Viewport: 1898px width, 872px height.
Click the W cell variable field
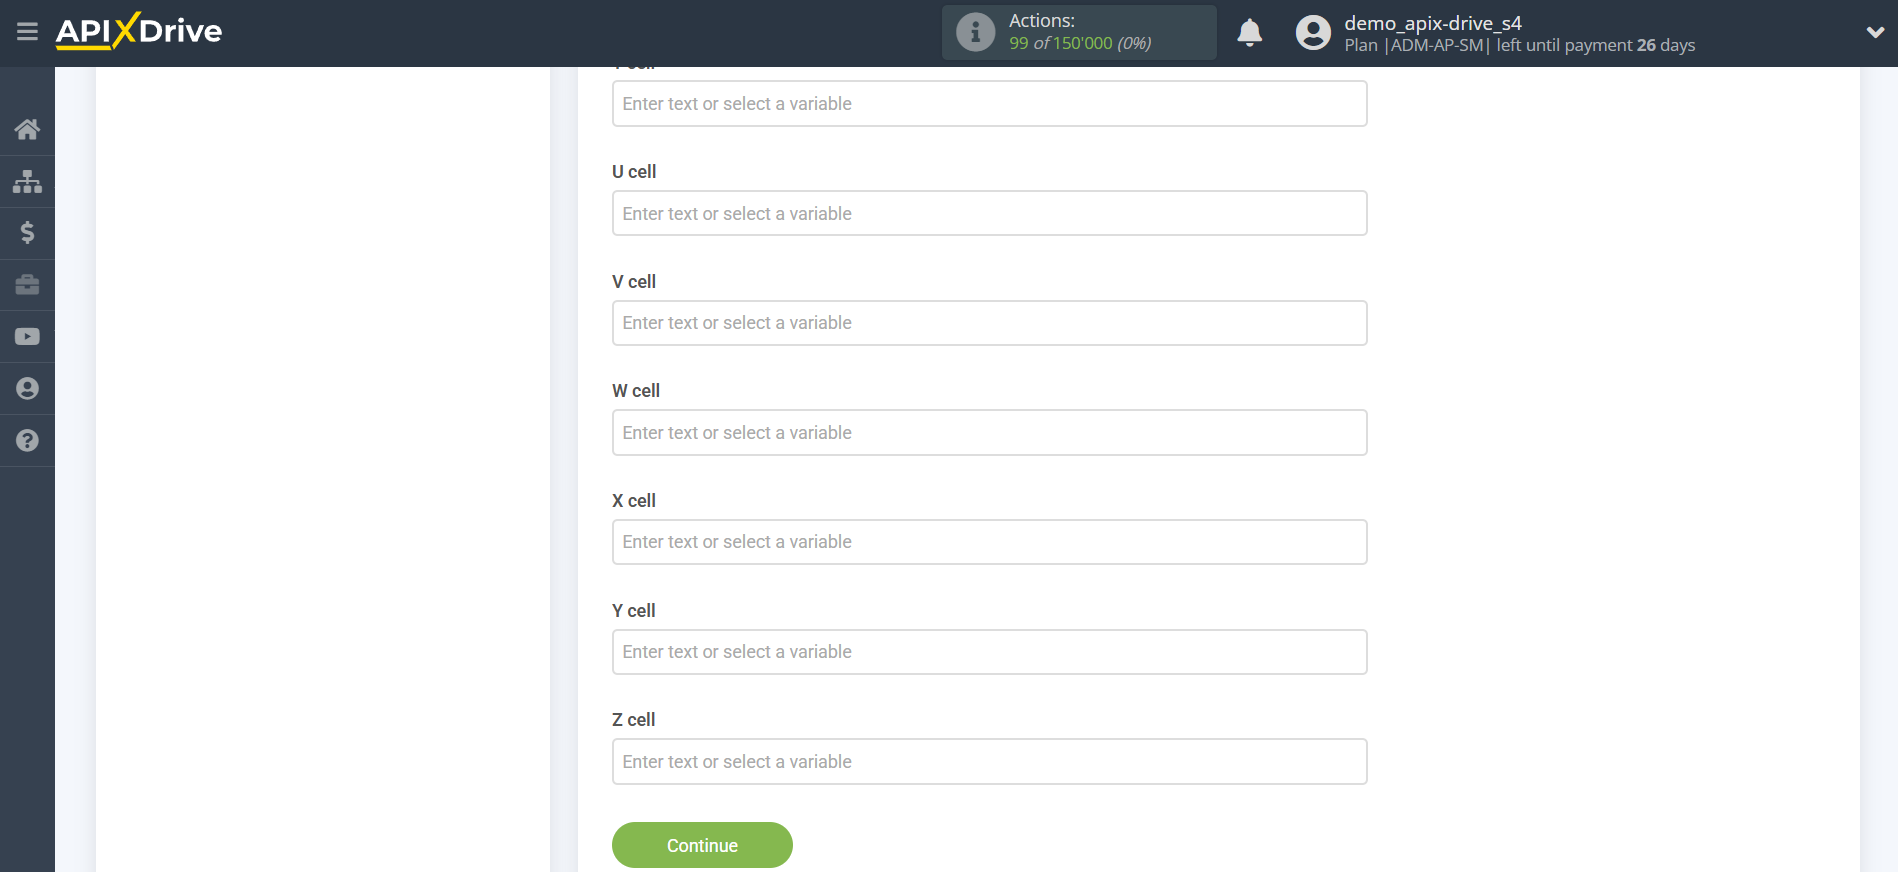989,432
